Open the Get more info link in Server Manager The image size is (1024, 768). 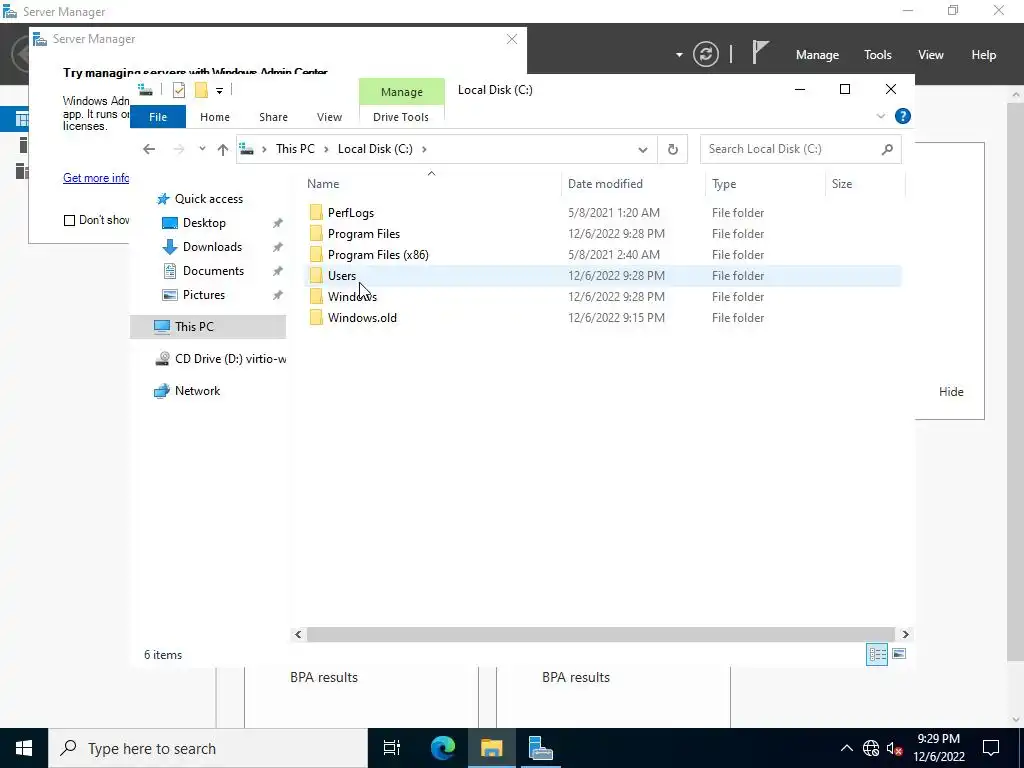tap(96, 178)
